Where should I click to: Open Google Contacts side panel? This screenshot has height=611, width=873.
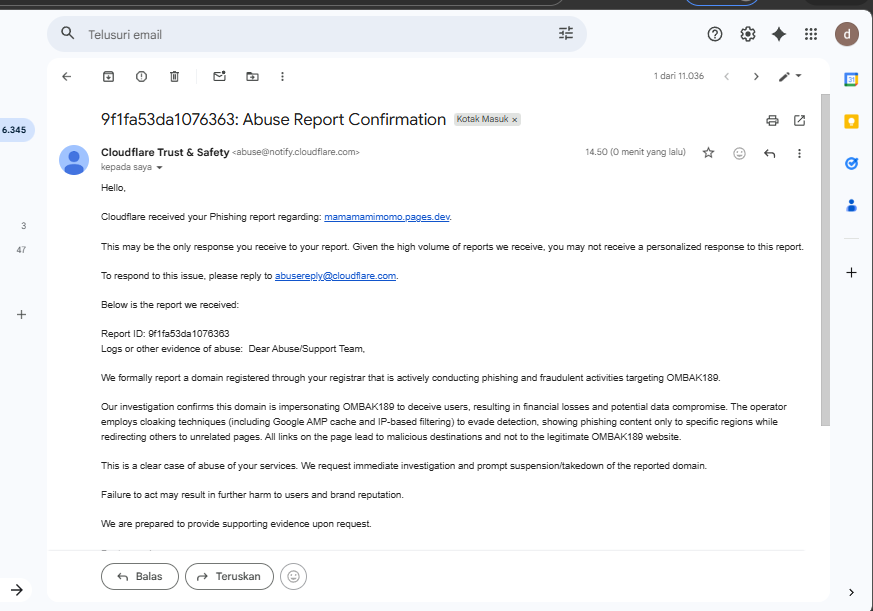point(851,206)
